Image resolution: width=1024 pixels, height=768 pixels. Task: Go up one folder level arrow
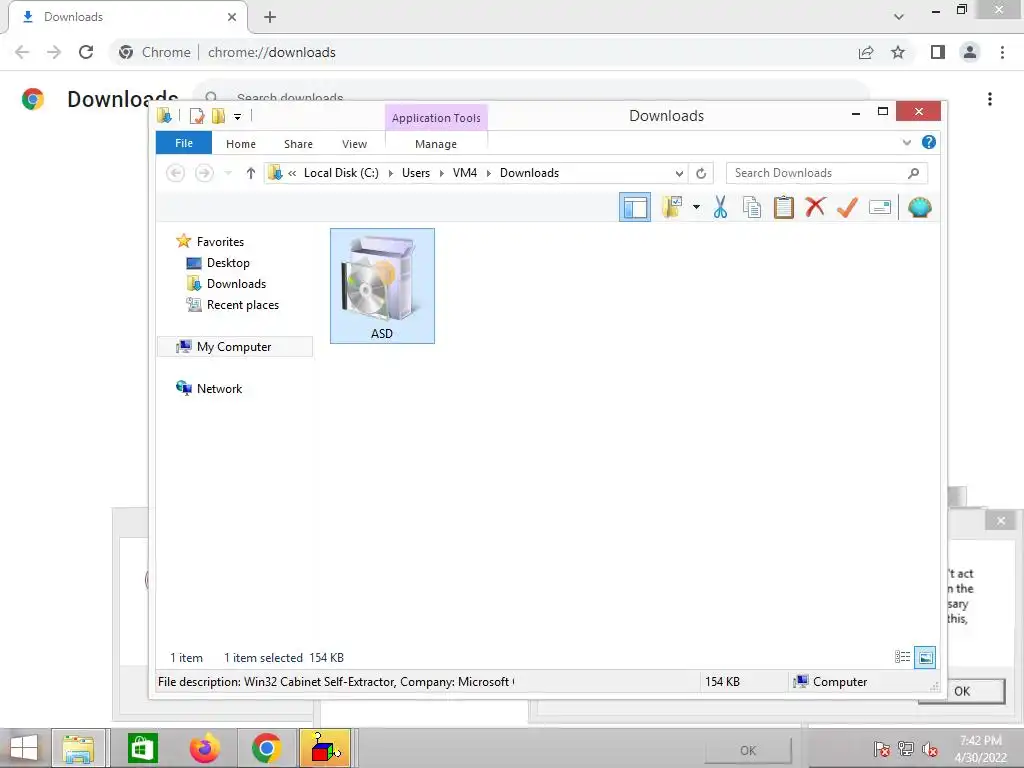click(251, 173)
